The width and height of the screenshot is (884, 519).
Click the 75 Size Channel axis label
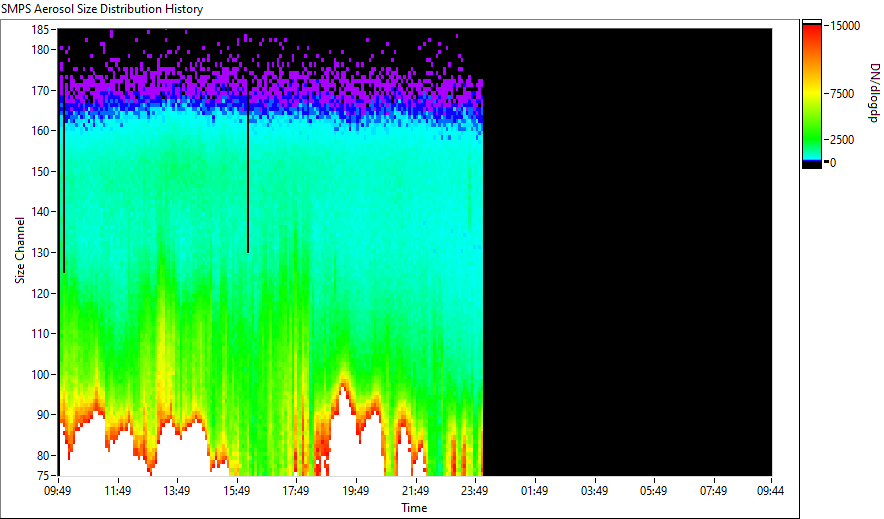43,476
